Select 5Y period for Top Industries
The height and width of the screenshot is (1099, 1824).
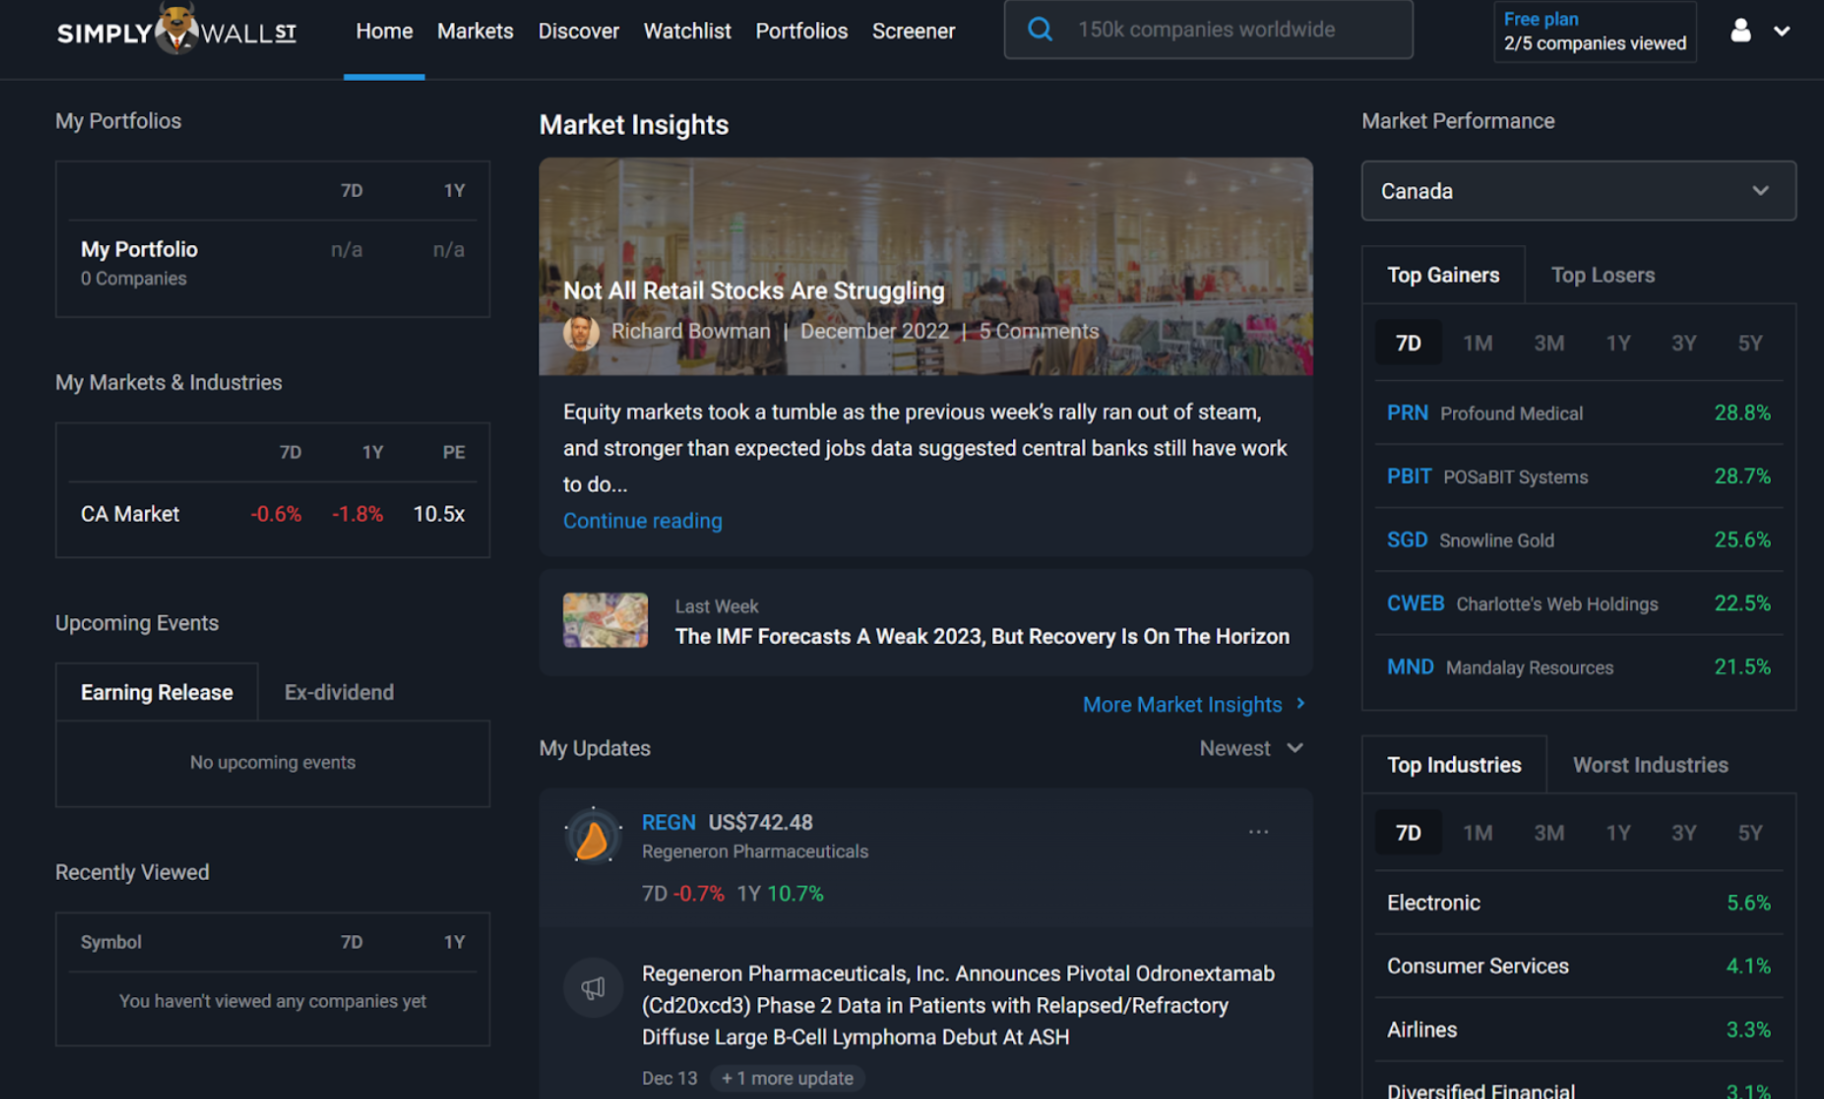tap(1750, 833)
